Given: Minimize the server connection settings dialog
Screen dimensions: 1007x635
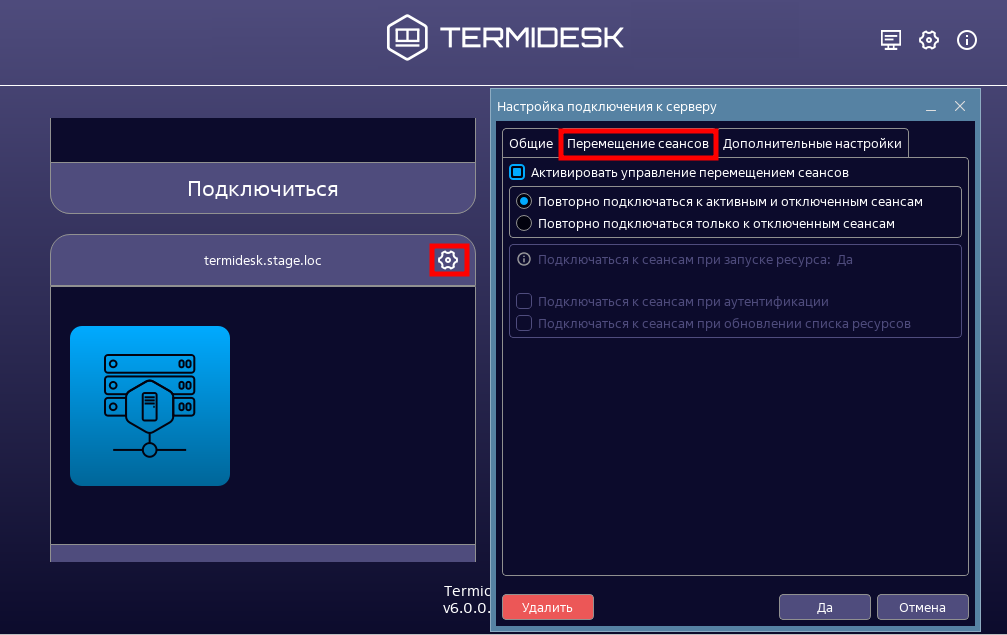Looking at the screenshot, I should coord(931,107).
